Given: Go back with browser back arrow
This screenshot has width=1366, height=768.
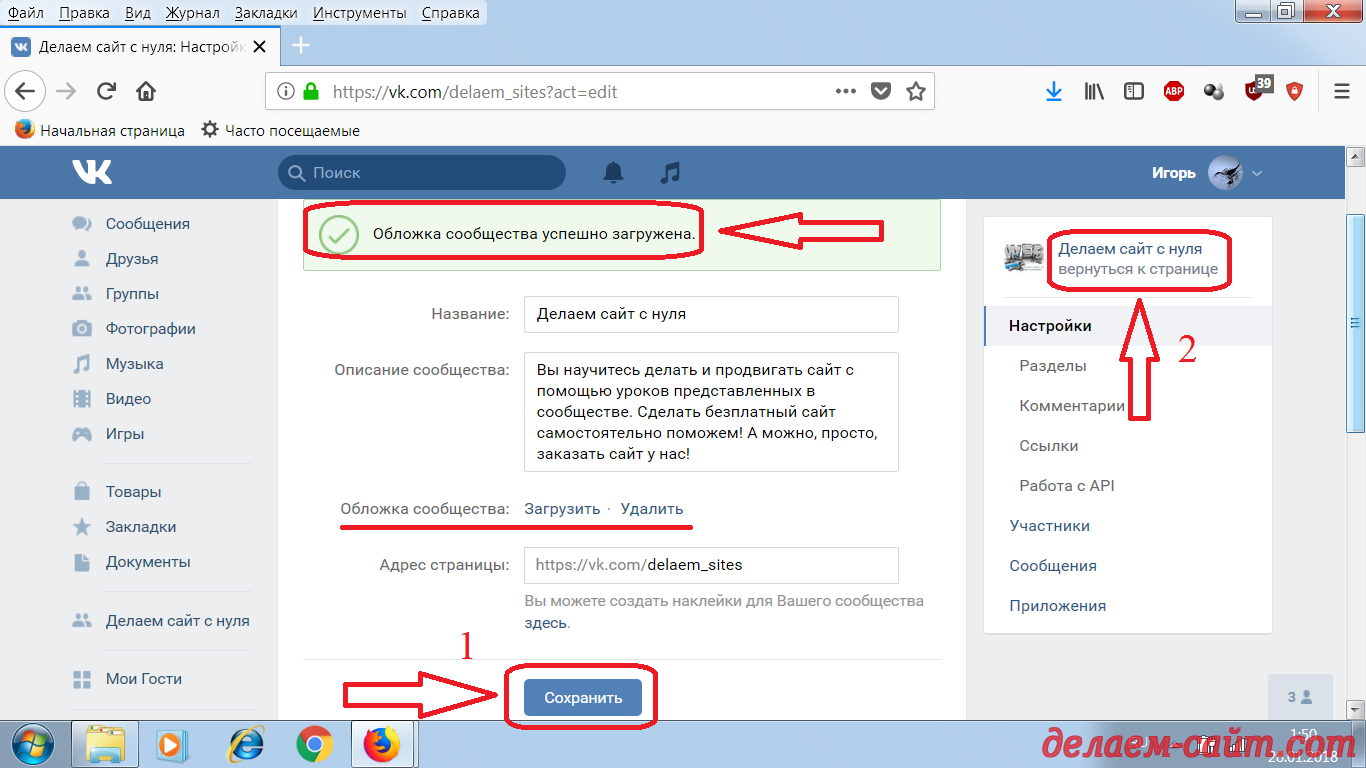Looking at the screenshot, I should 25,92.
